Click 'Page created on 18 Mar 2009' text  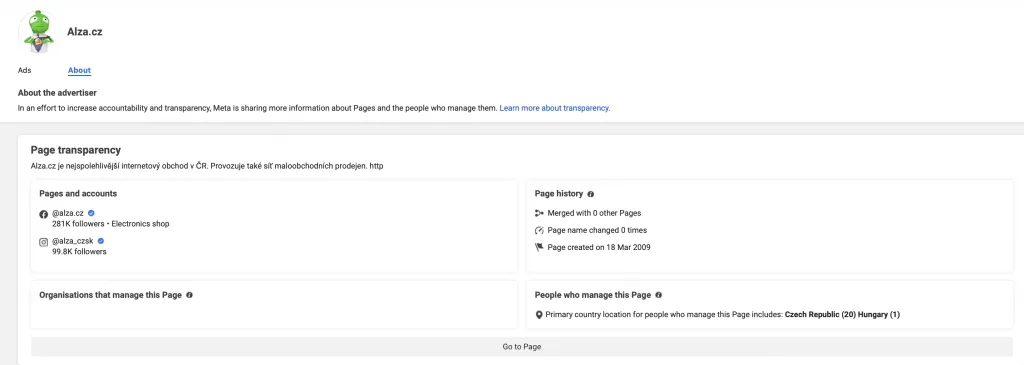coord(599,247)
